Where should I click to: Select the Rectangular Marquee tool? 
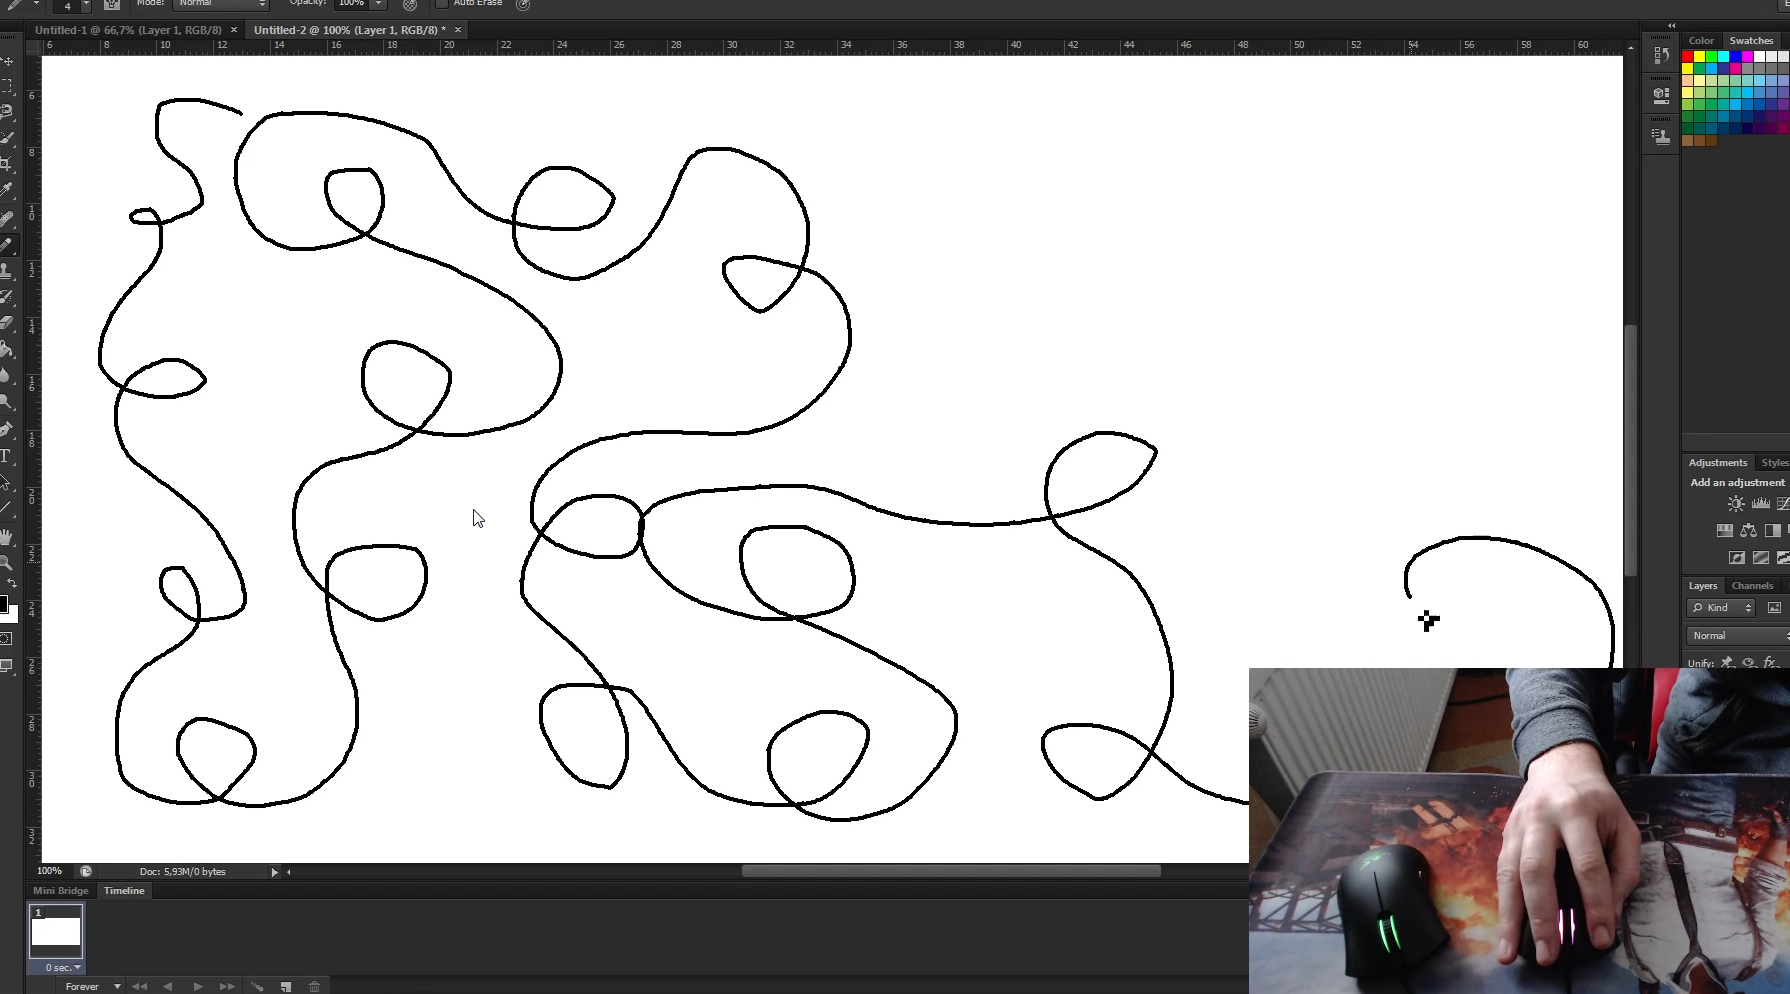(7, 87)
